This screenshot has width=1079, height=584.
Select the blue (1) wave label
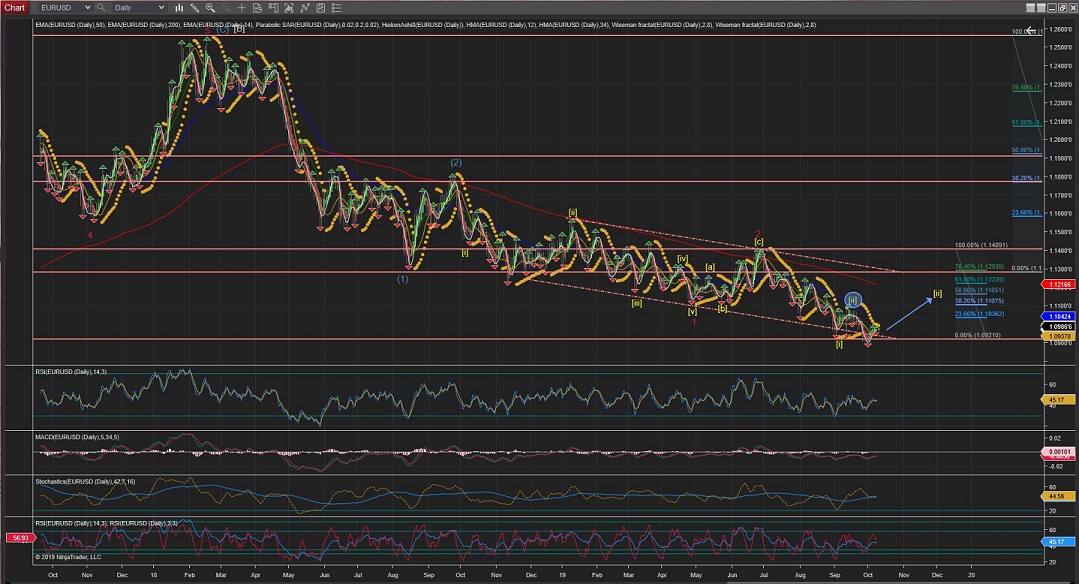click(403, 279)
